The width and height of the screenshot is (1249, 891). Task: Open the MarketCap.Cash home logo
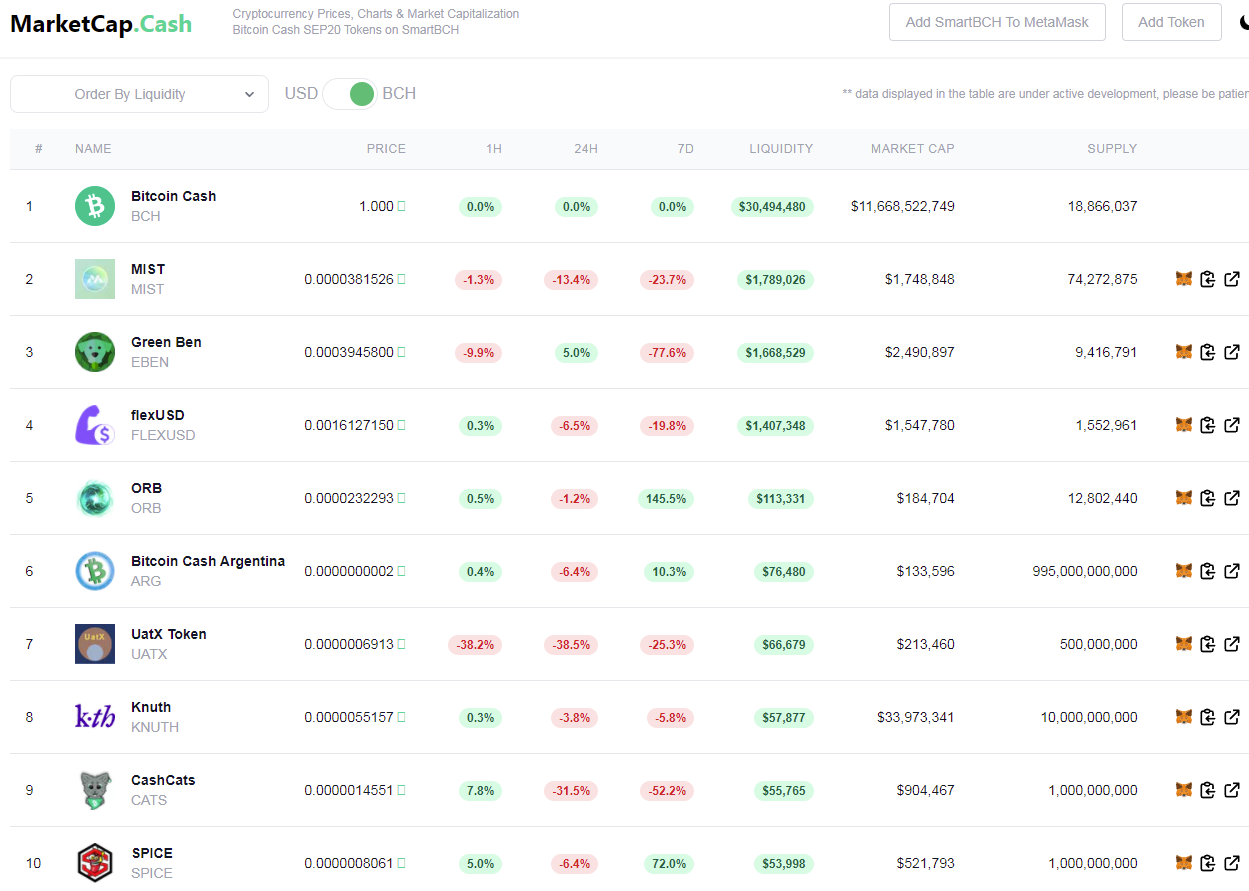[101, 23]
